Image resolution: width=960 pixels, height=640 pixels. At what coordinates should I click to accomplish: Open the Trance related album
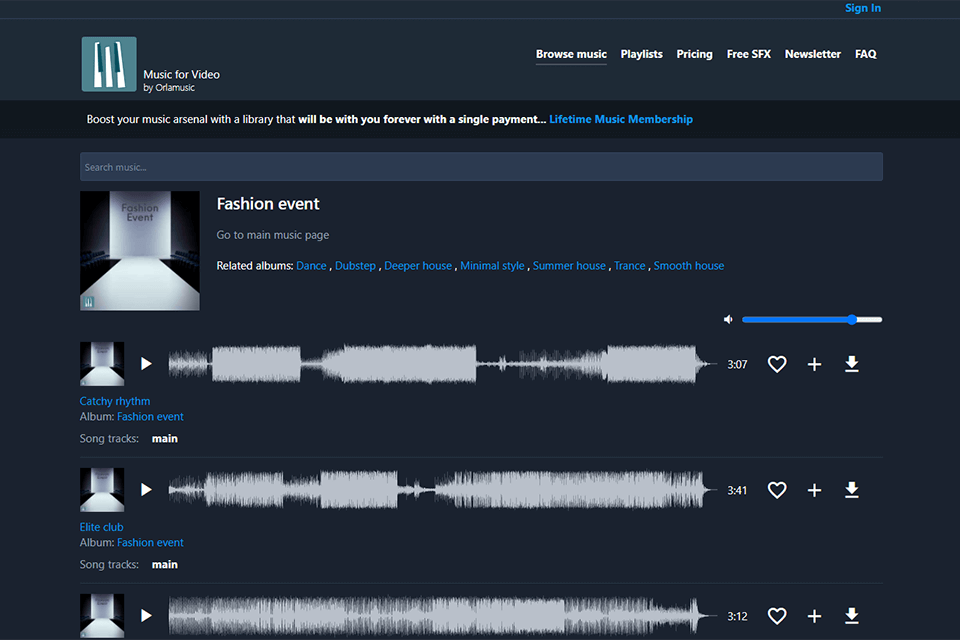(629, 265)
